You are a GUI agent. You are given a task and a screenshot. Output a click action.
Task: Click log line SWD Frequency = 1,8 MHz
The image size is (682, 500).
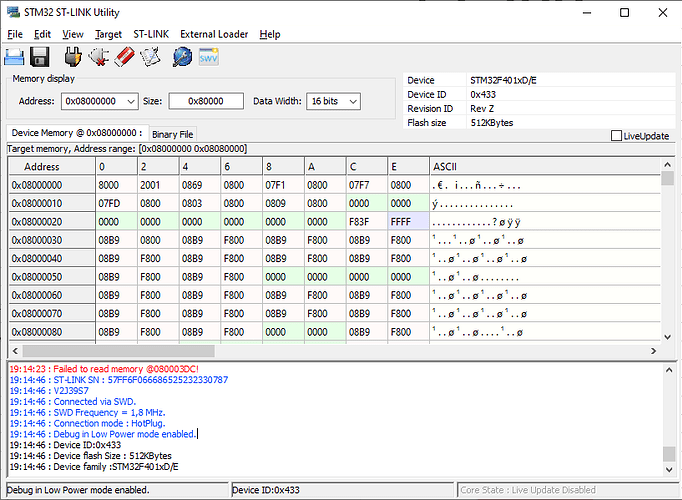click(87, 412)
